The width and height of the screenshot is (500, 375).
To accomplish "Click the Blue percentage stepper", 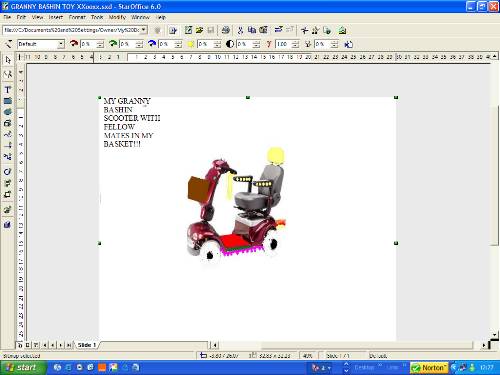I will pos(179,44).
